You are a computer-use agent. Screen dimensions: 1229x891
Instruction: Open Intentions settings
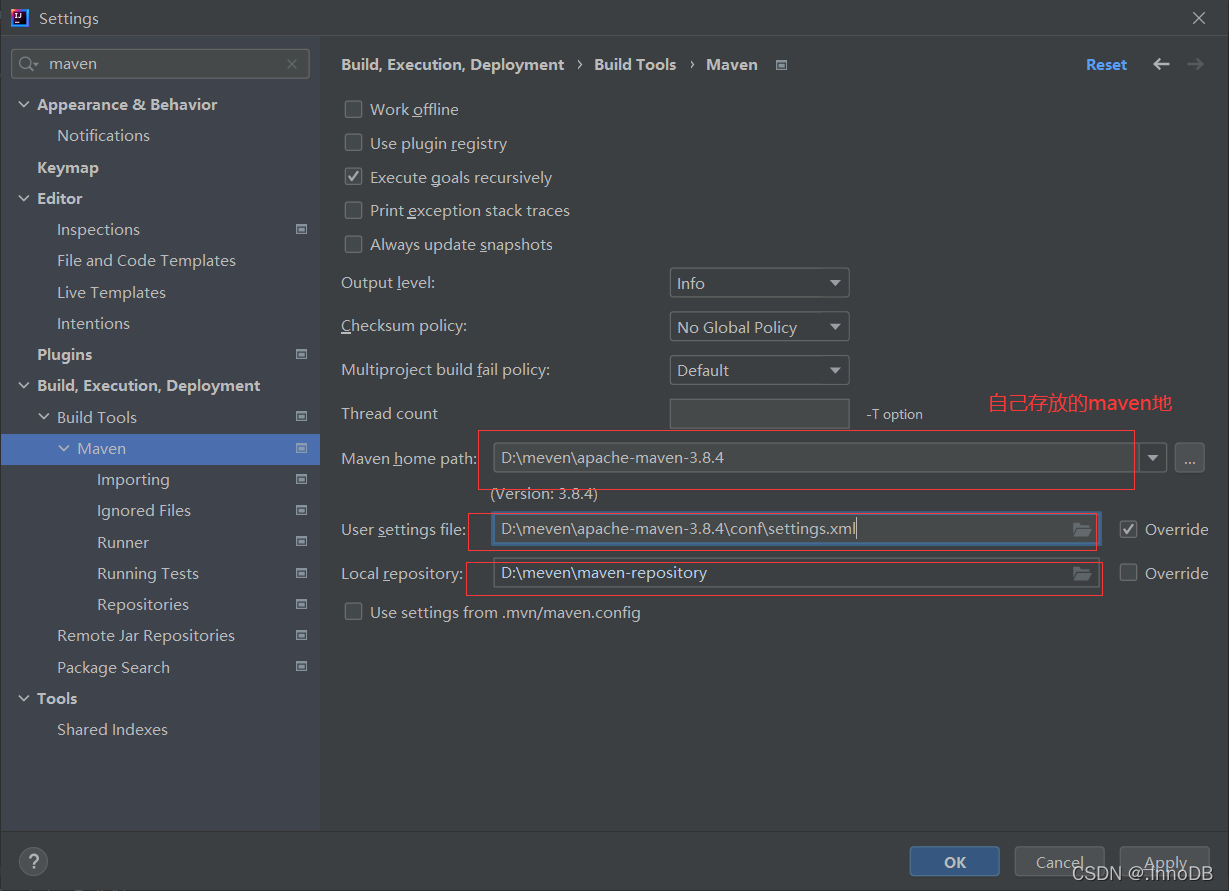pyautogui.click(x=93, y=323)
